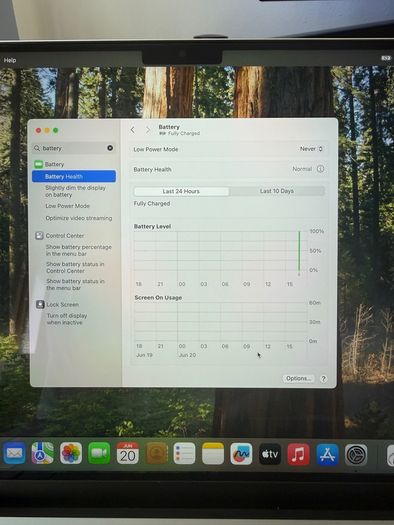Image resolution: width=394 pixels, height=525 pixels.
Task: Click the search magnifier icon
Action: 37,148
